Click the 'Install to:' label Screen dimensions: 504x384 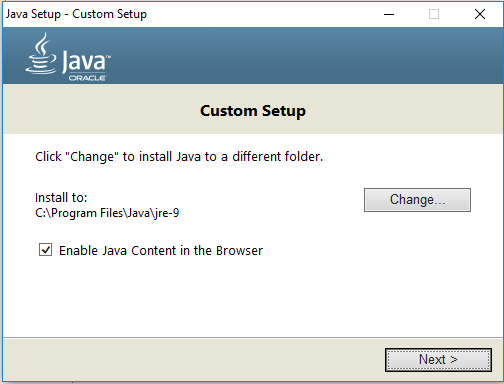[61, 198]
